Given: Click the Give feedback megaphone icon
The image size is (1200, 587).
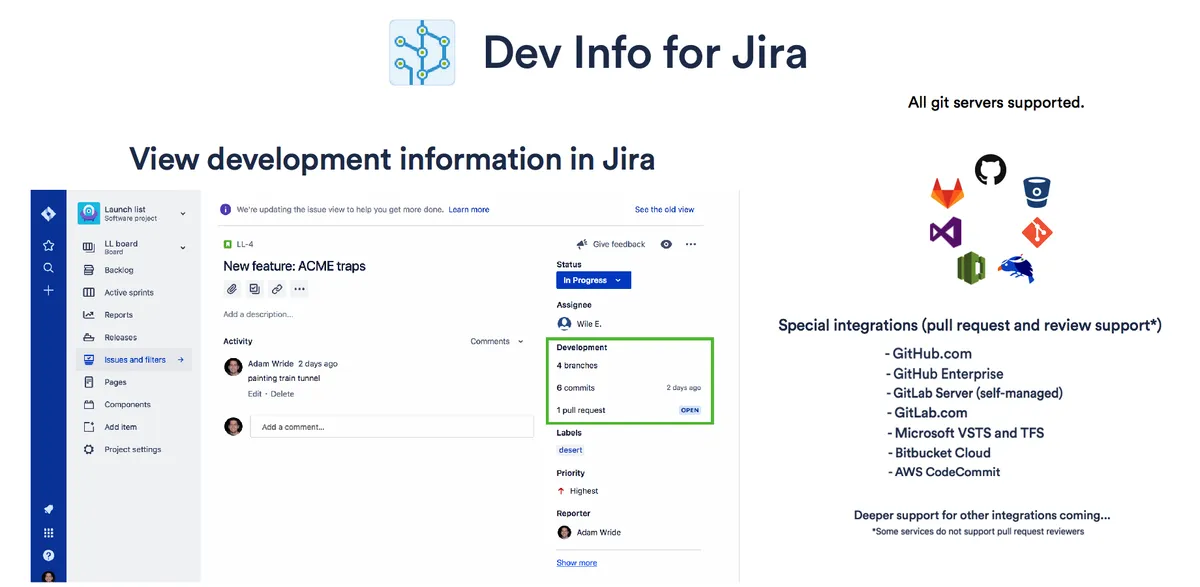Looking at the screenshot, I should coord(582,244).
